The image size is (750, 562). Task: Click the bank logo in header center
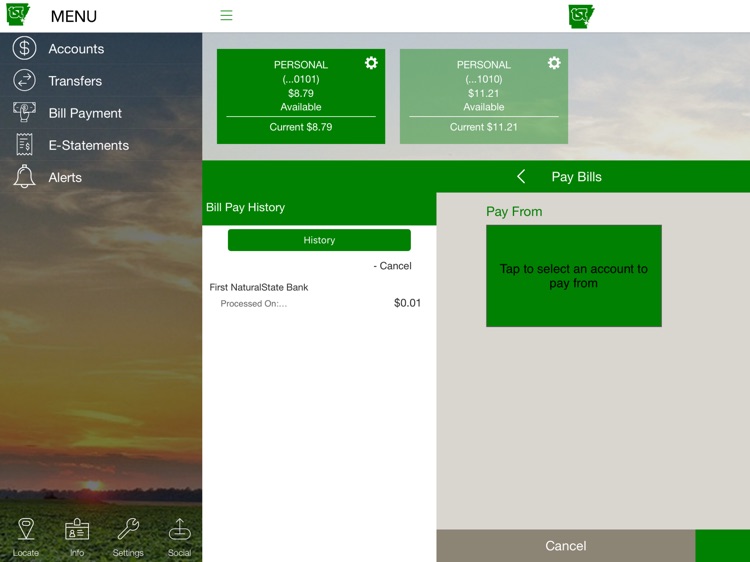pyautogui.click(x=581, y=16)
